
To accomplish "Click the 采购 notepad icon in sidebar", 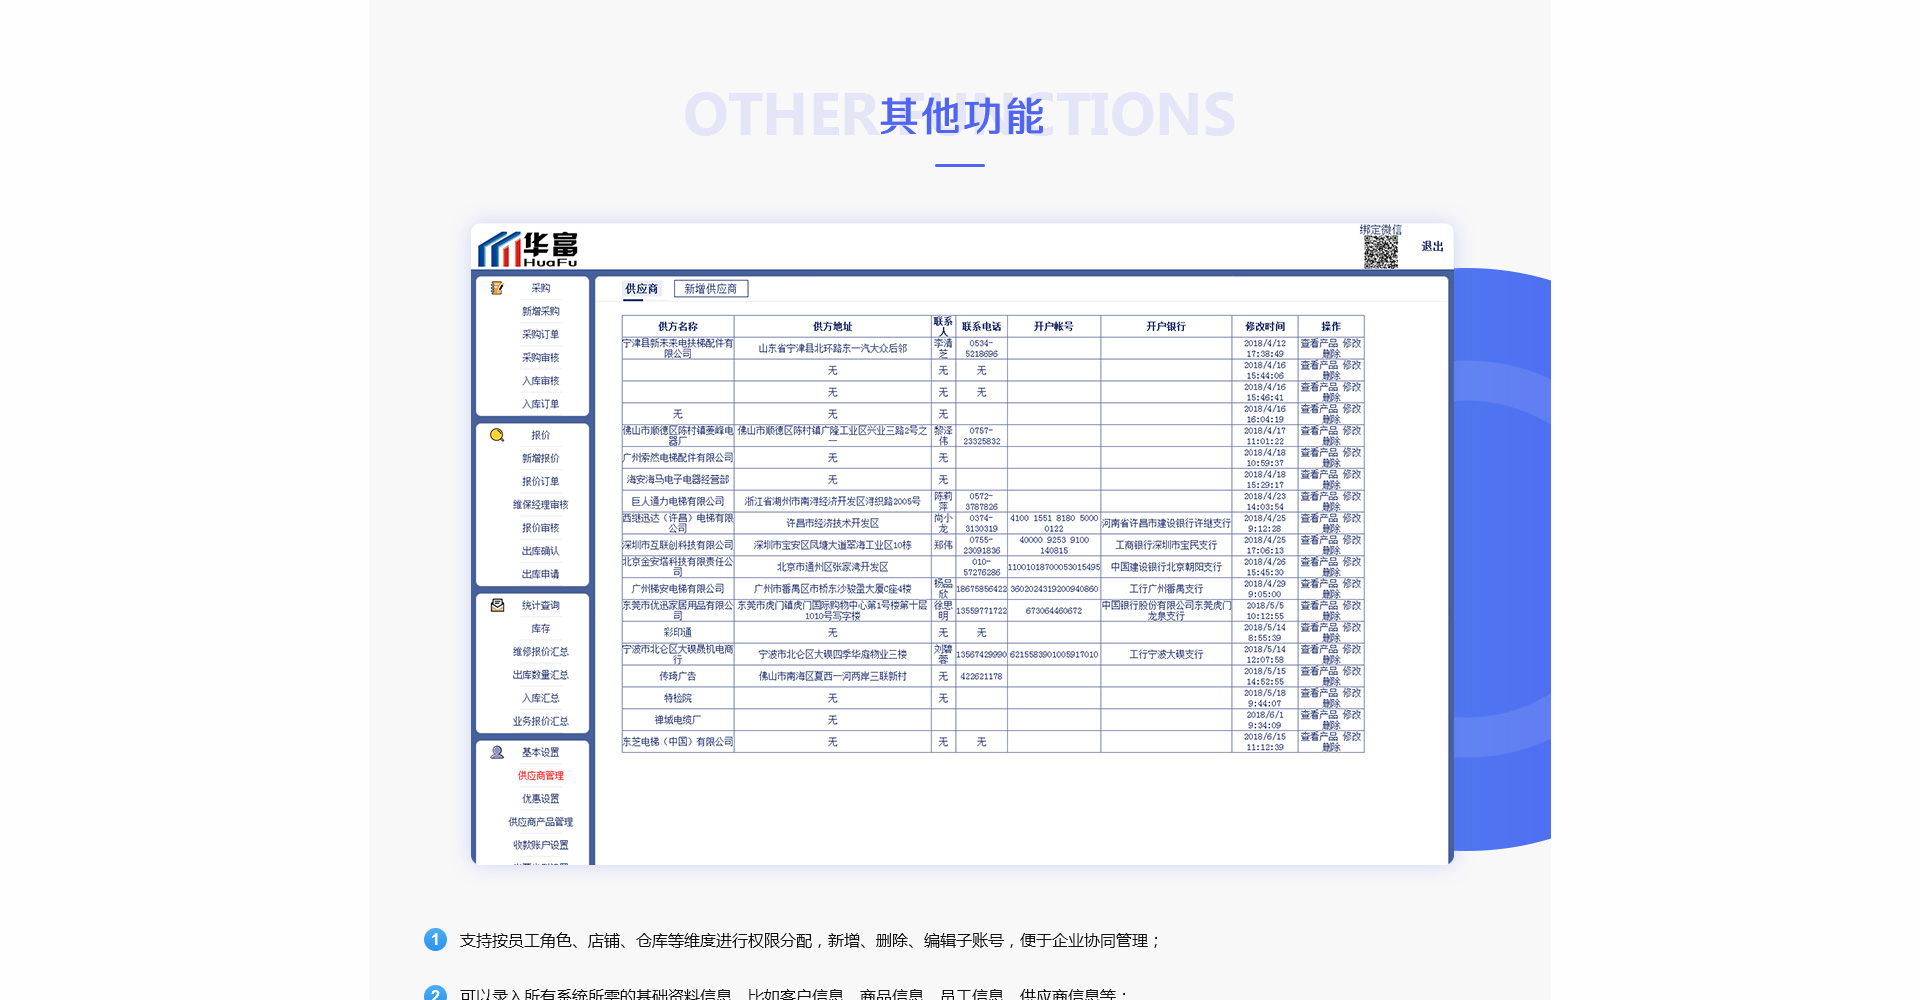I will 497,288.
